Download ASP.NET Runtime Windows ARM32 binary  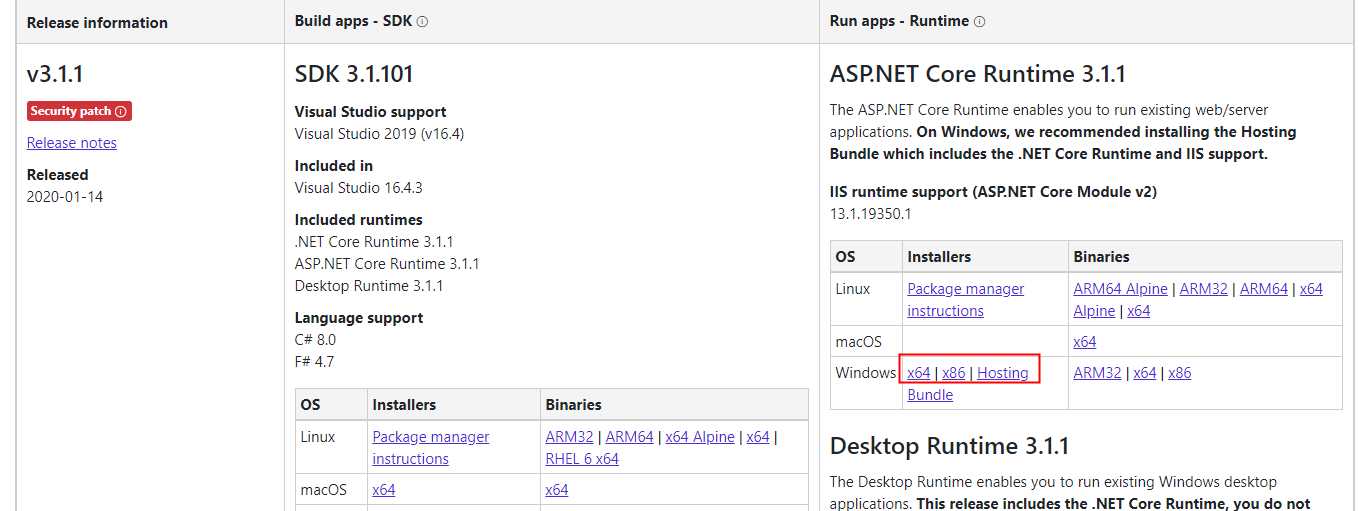[1097, 373]
